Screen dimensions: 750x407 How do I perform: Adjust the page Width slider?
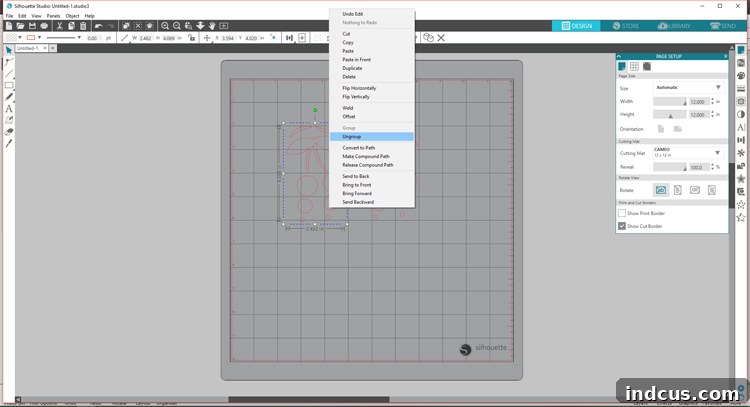[x=670, y=101]
